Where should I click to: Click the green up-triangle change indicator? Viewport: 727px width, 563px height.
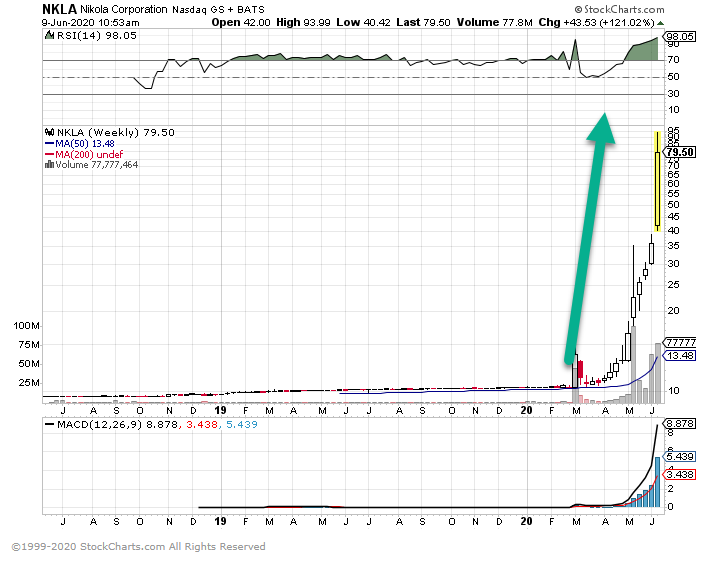pos(660,23)
